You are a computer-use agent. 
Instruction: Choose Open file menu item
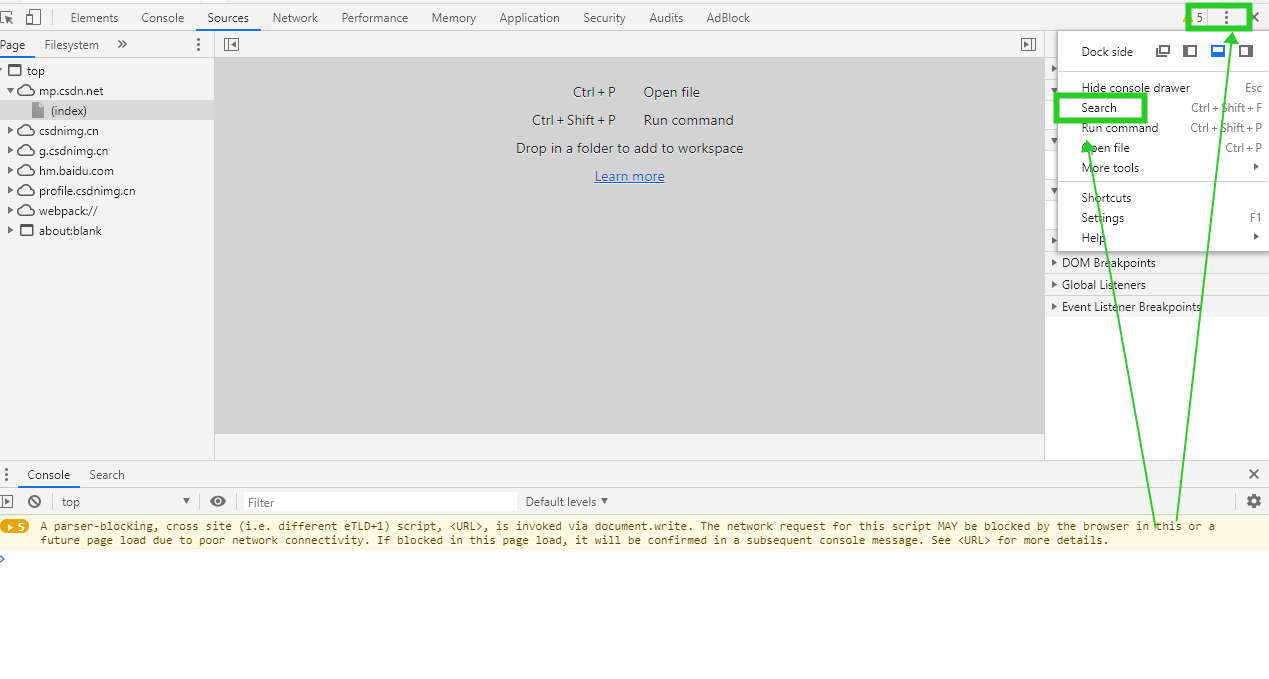1163,148
